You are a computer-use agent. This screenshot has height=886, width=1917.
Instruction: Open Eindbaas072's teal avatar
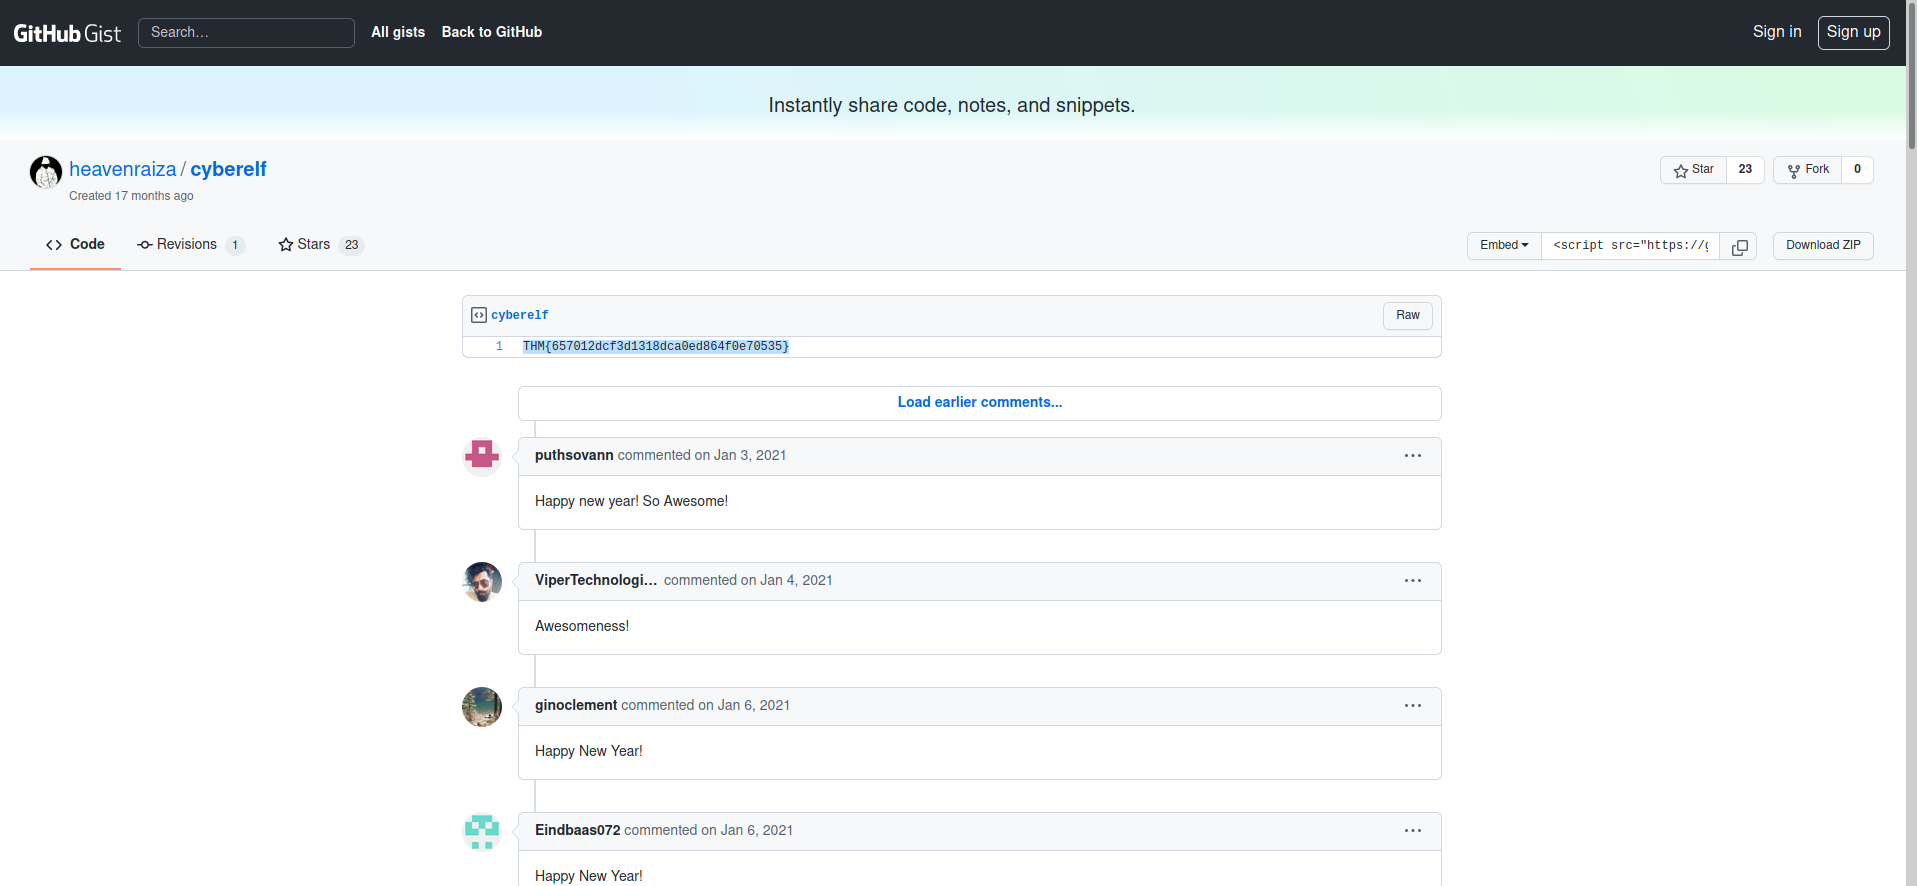point(482,832)
